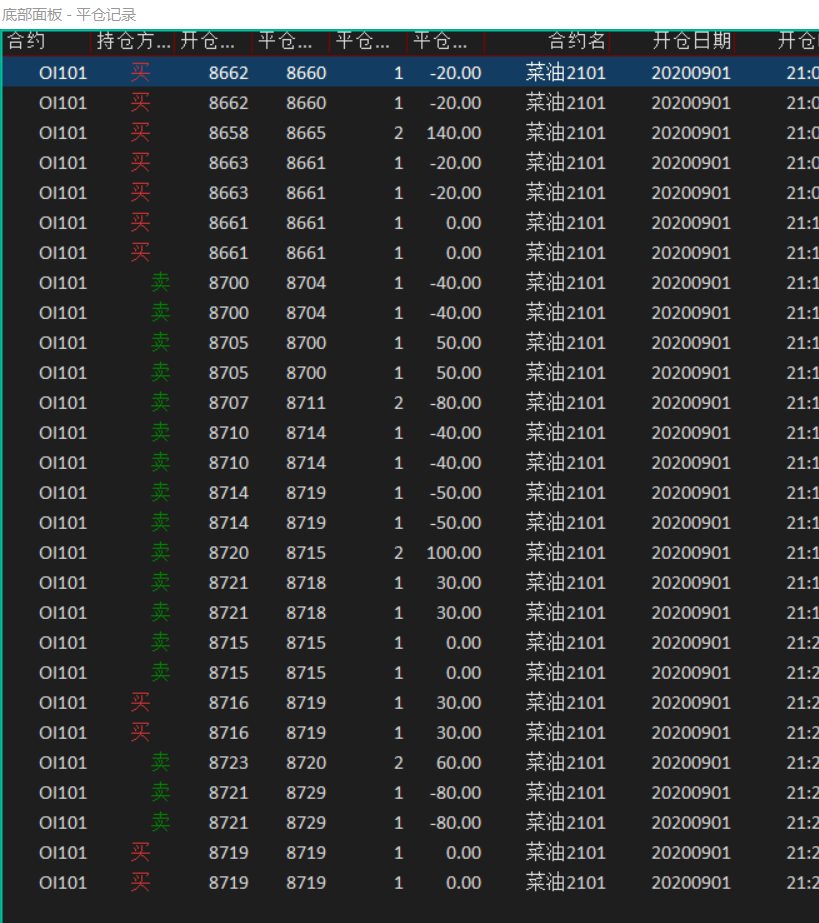Click OI101 in the highlighted top row
Viewport: 819px width, 923px height.
pos(63,73)
